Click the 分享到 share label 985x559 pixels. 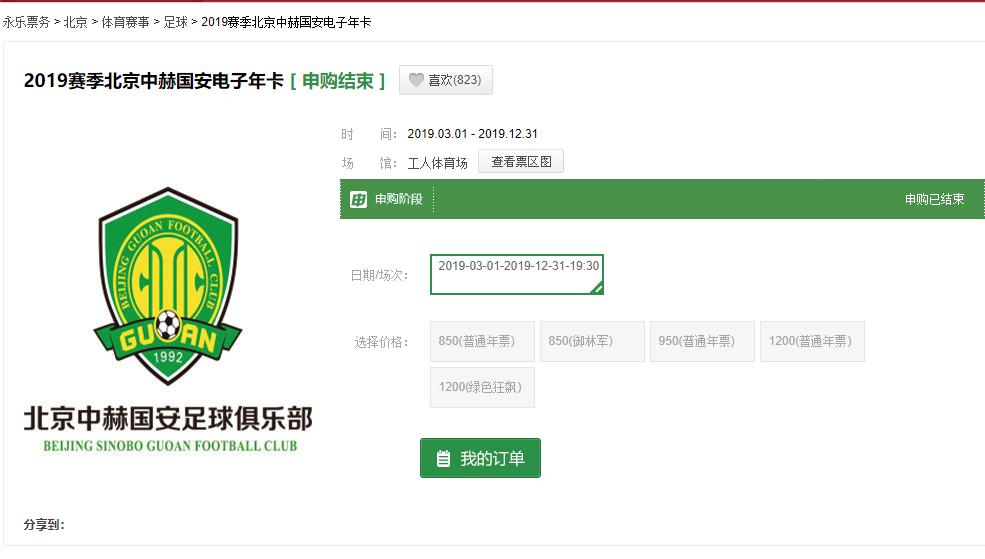coord(44,524)
